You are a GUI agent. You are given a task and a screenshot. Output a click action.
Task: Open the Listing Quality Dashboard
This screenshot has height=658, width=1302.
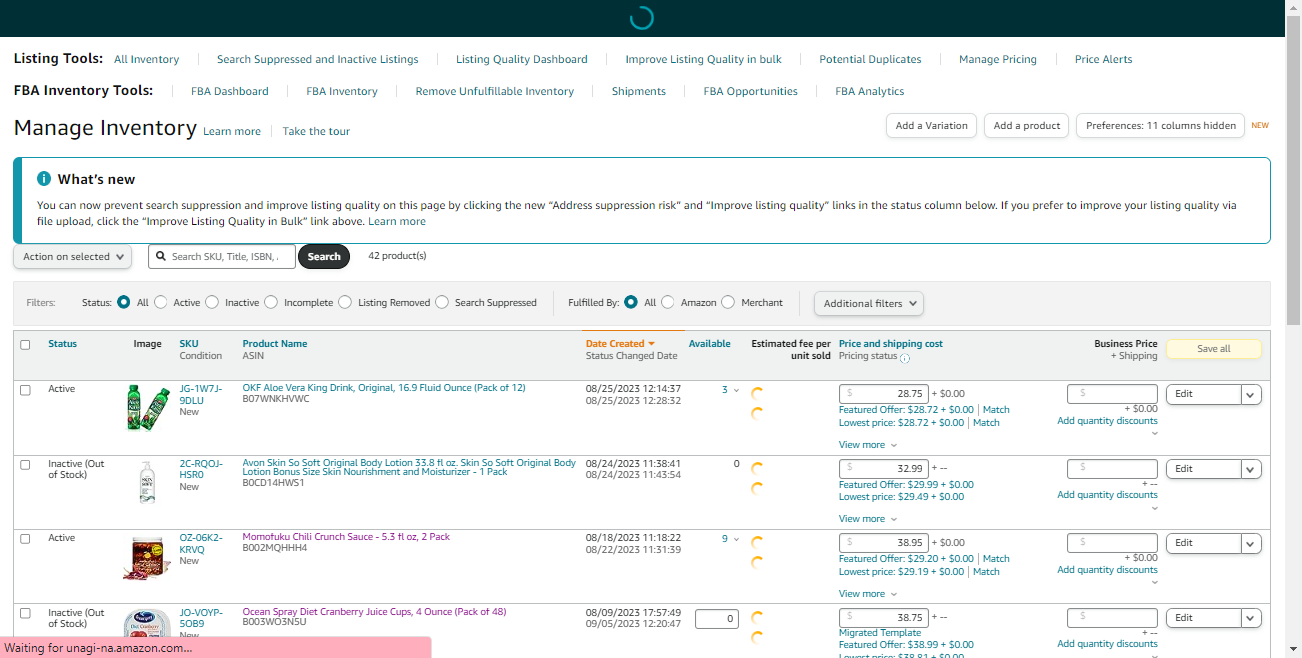coord(522,59)
